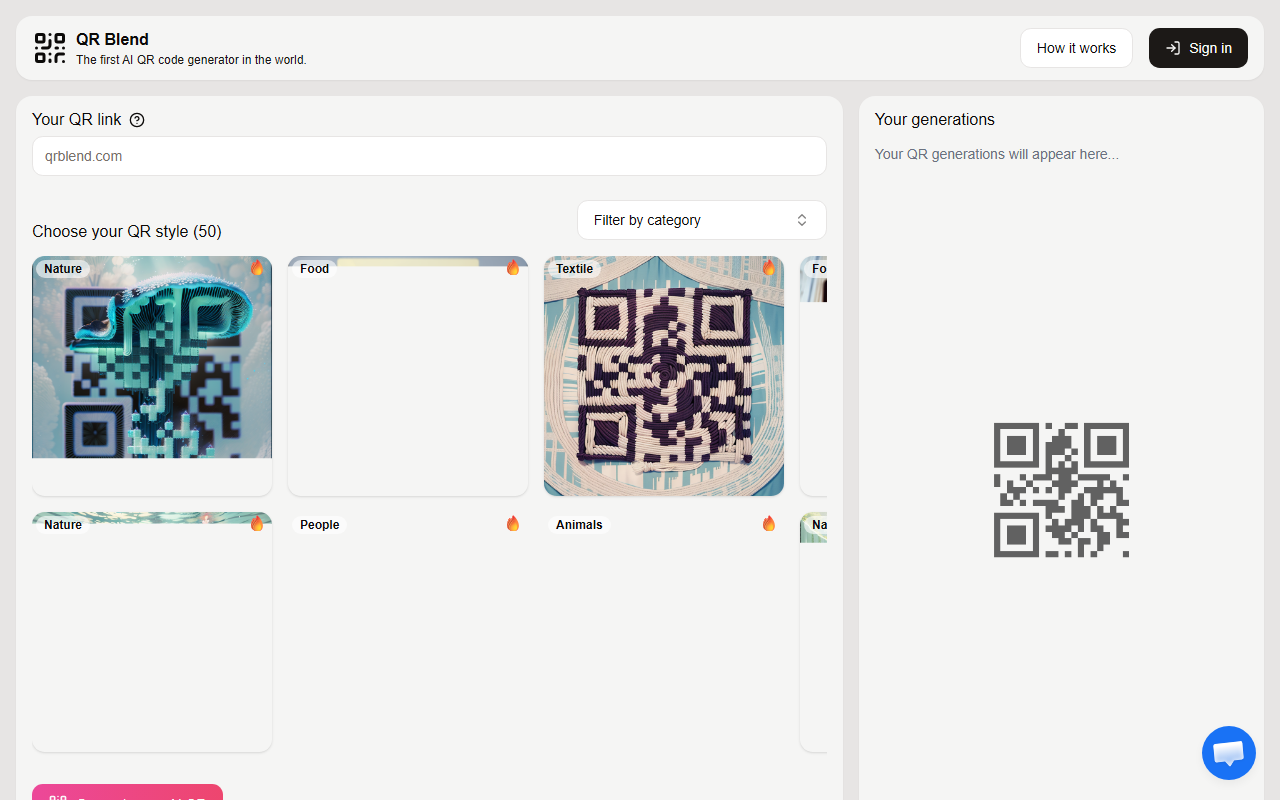This screenshot has height=800, width=1280.
Task: Click the Textile category badge
Action: tap(575, 269)
